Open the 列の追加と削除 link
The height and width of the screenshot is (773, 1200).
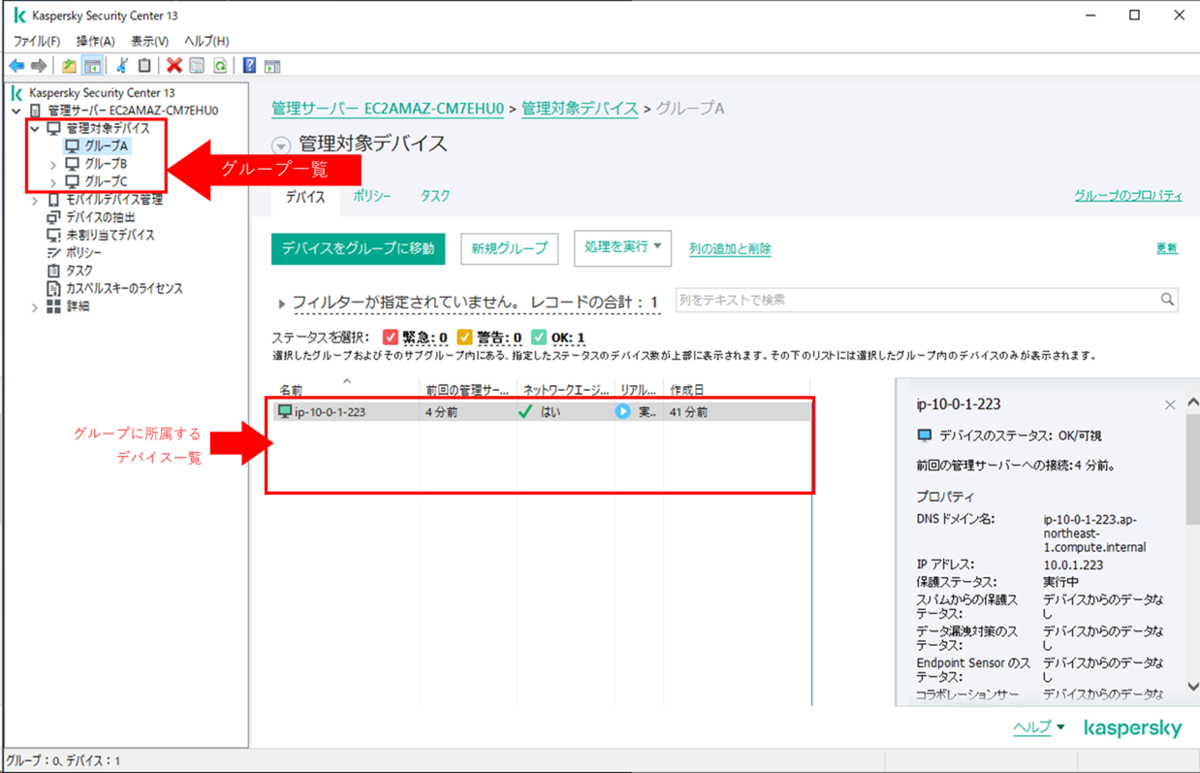point(730,249)
